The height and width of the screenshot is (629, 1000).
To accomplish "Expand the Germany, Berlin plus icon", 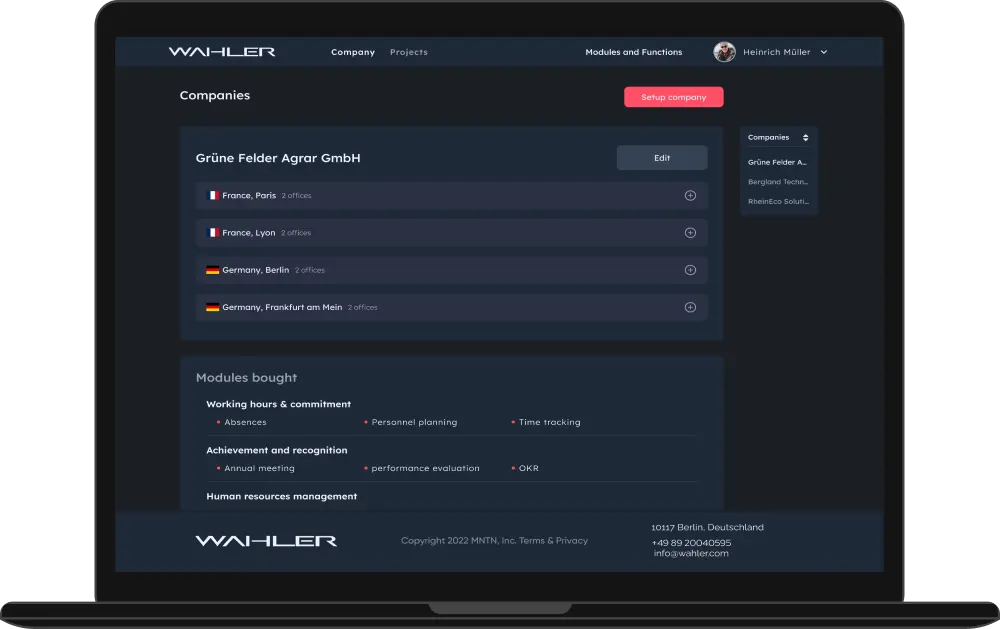I will click(x=690, y=270).
